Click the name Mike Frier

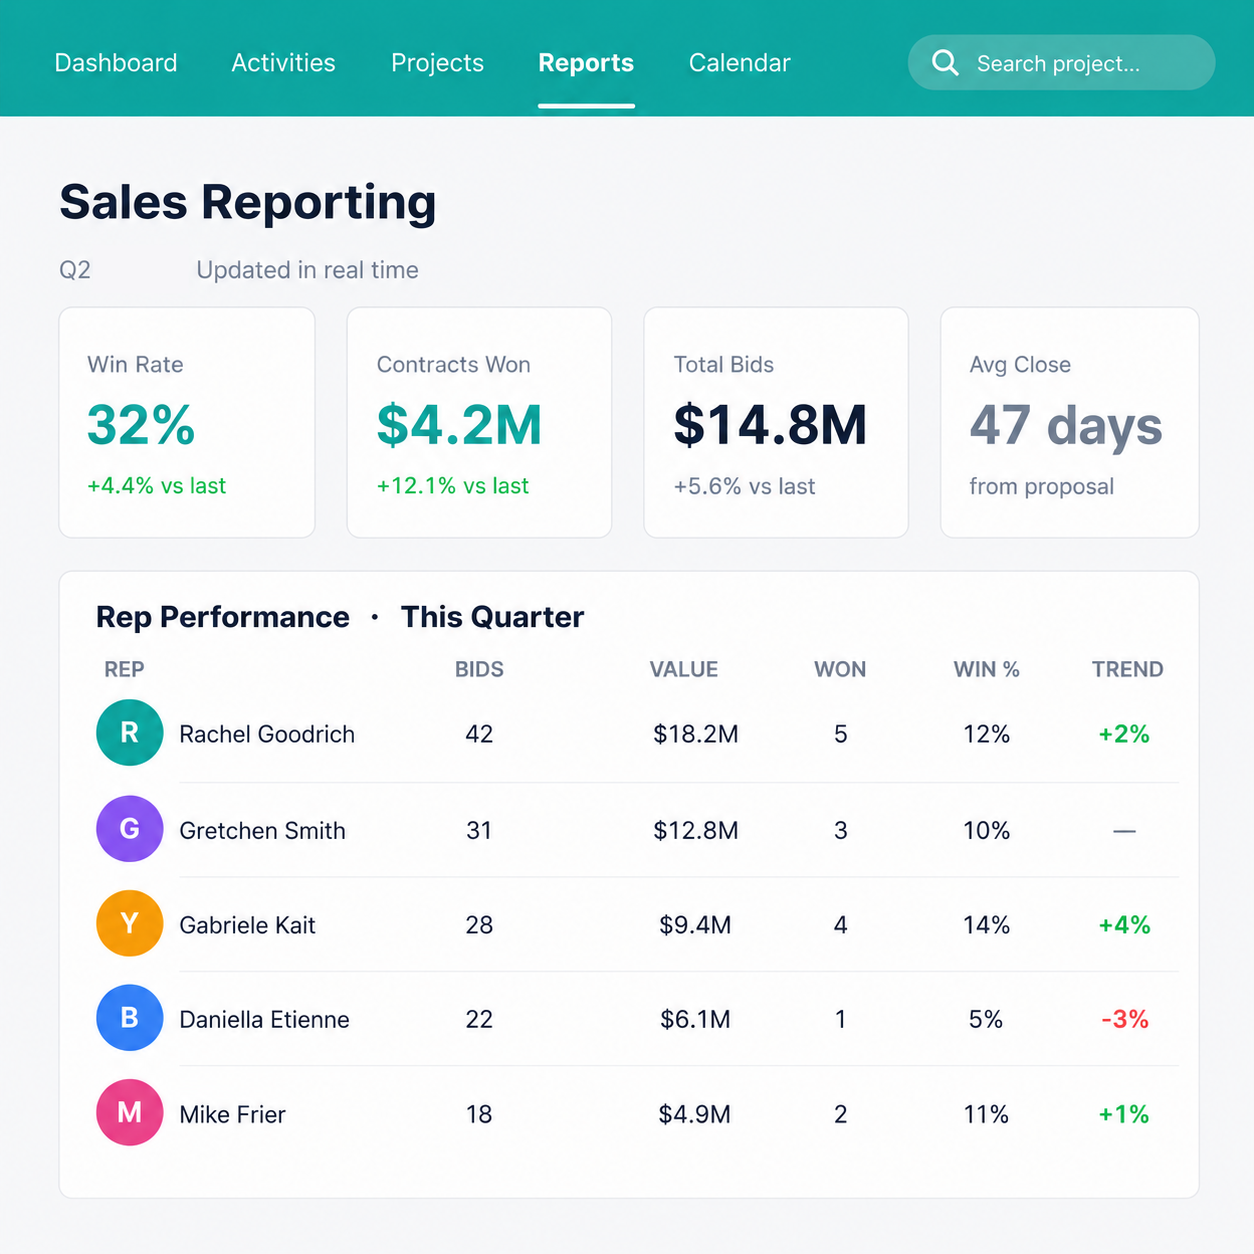point(232,1114)
